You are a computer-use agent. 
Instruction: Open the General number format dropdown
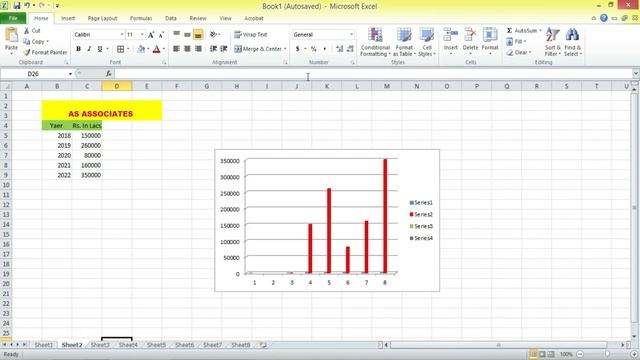coord(351,35)
